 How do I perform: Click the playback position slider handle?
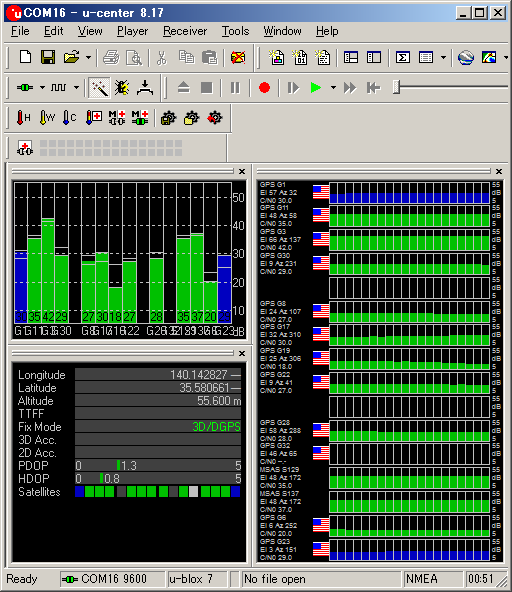(x=396, y=87)
